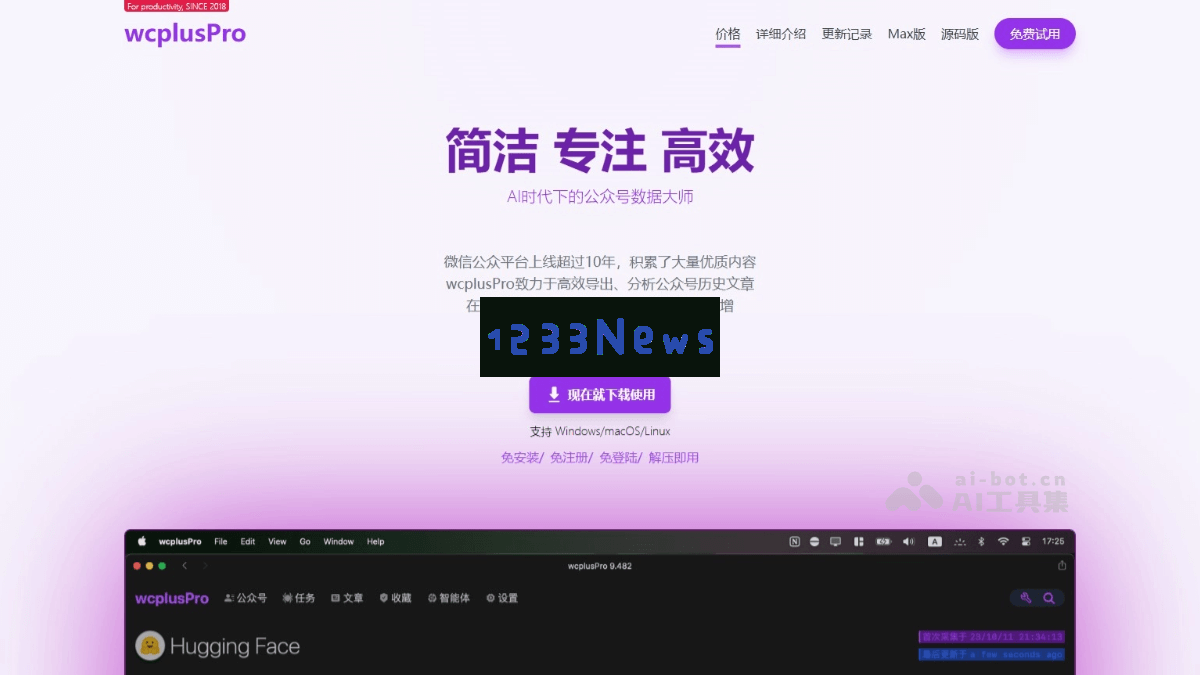Open the wcplusPro app menu in menu bar

click(x=180, y=542)
